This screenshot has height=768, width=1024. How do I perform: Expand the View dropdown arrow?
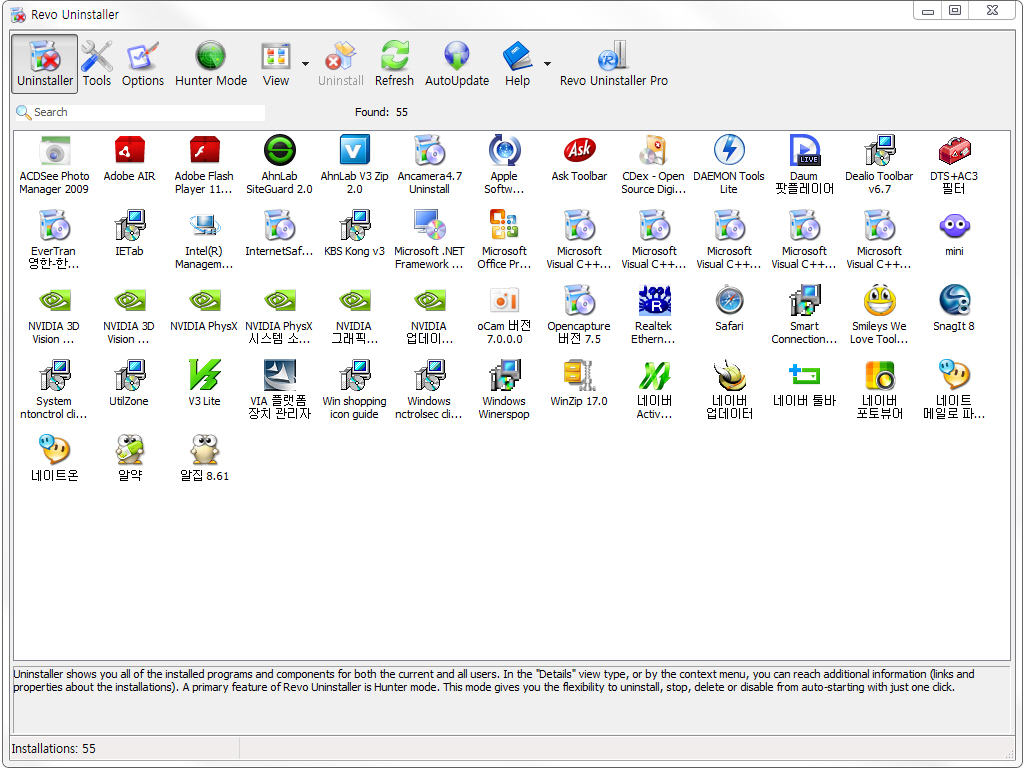coord(305,64)
